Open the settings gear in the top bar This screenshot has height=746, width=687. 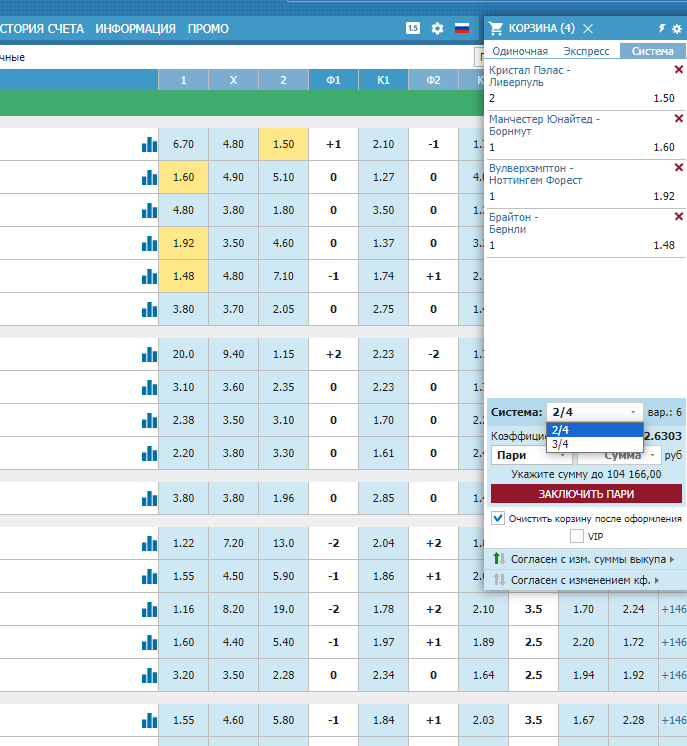coord(437,29)
